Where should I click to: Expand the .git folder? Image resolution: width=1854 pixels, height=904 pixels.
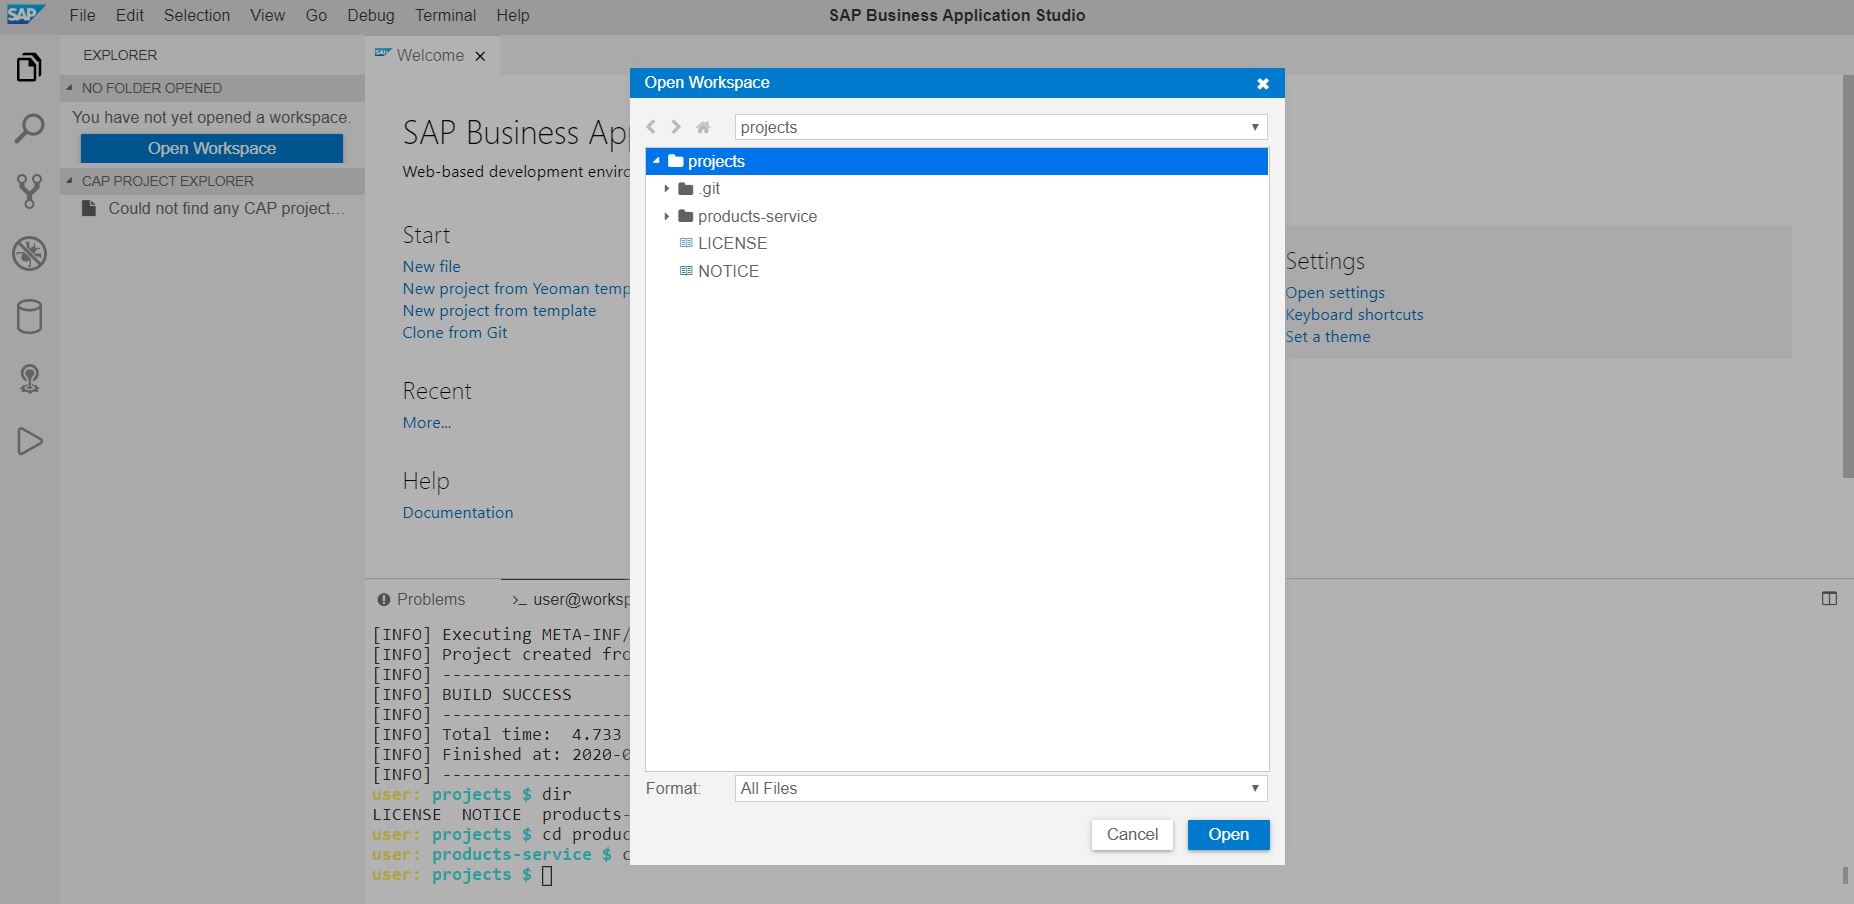pyautogui.click(x=667, y=189)
